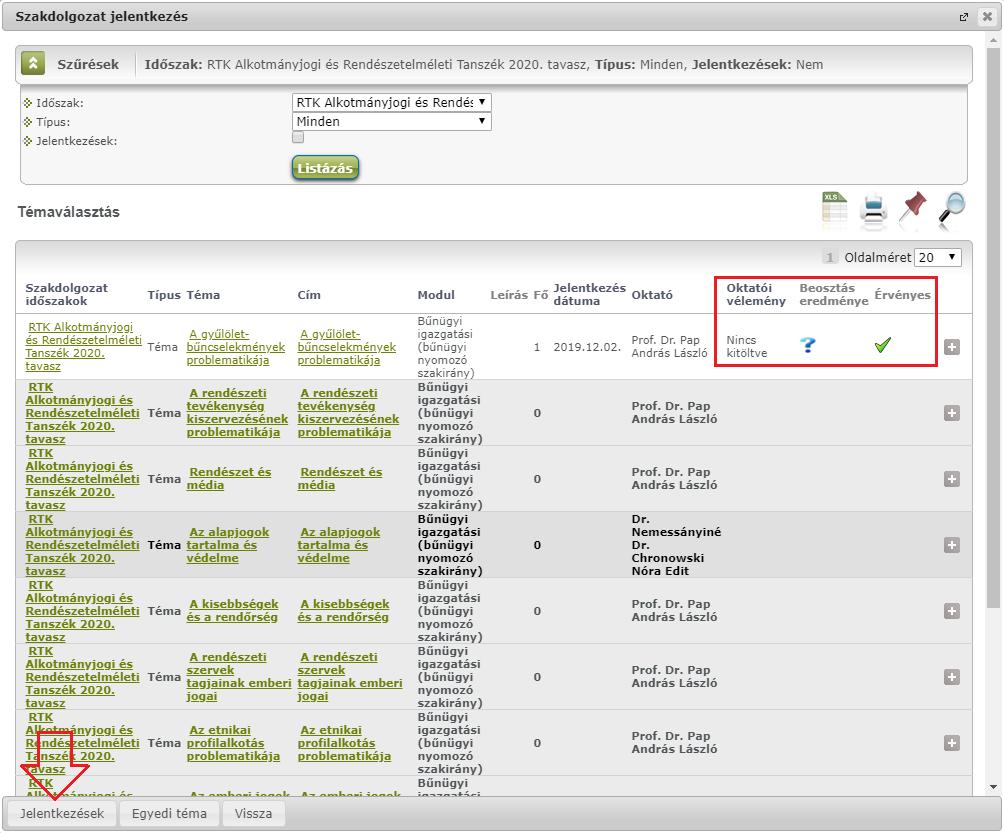Click the vertical scrollbar thumb

click(x=993, y=327)
